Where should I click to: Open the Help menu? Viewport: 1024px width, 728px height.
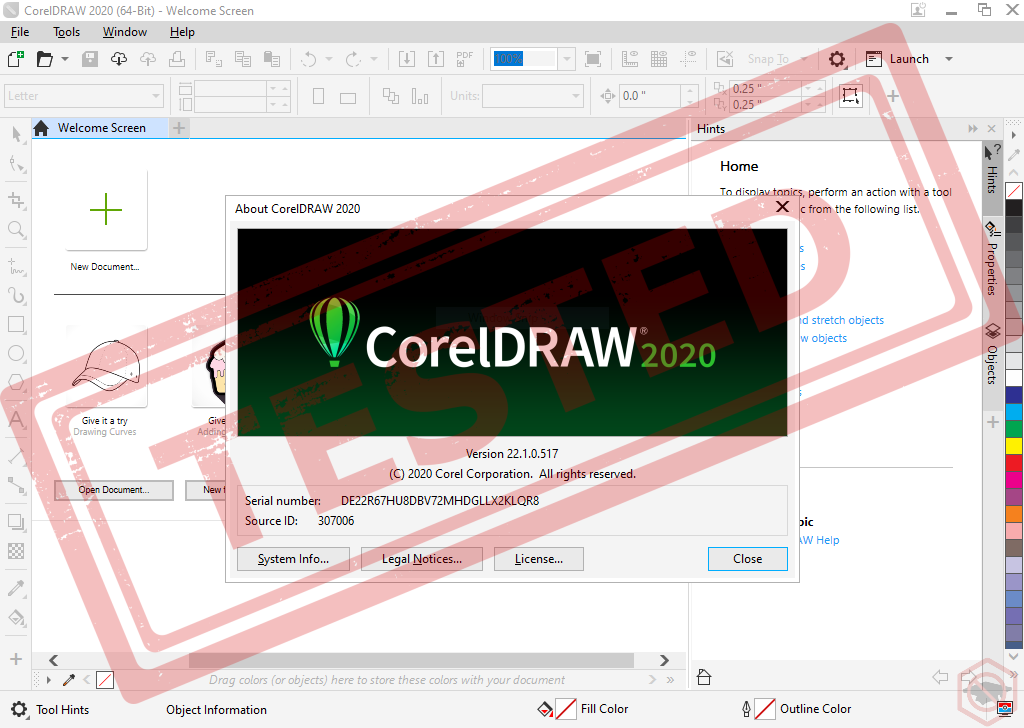(x=182, y=32)
